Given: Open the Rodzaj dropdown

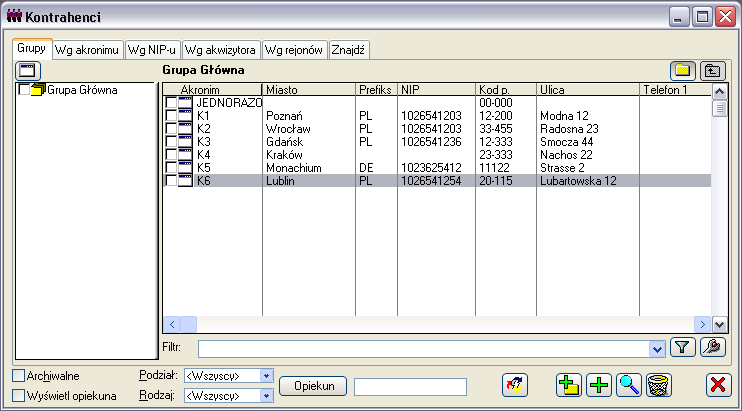Looking at the screenshot, I should [266, 396].
